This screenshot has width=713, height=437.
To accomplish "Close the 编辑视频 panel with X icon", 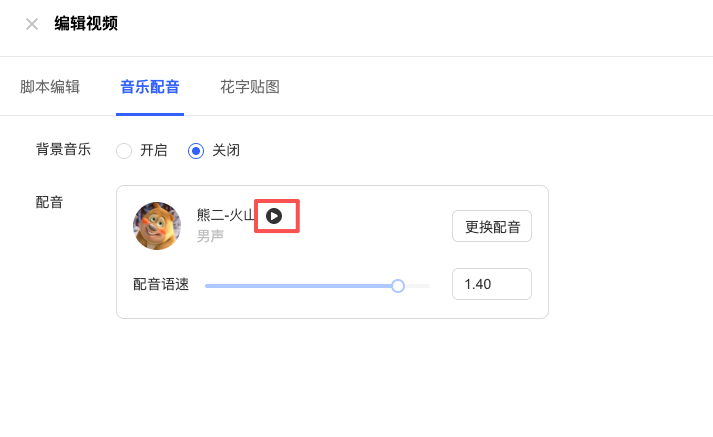I will click(x=32, y=24).
